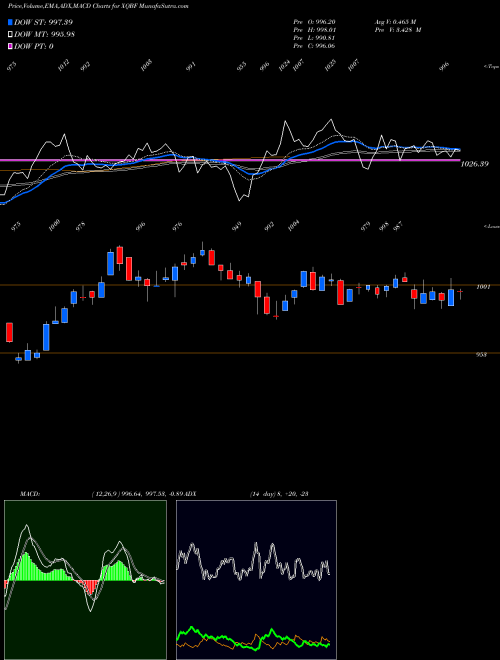Click the 1004 low label above candlesticks
Viewport: 500px width, 660px height.
click(x=293, y=225)
